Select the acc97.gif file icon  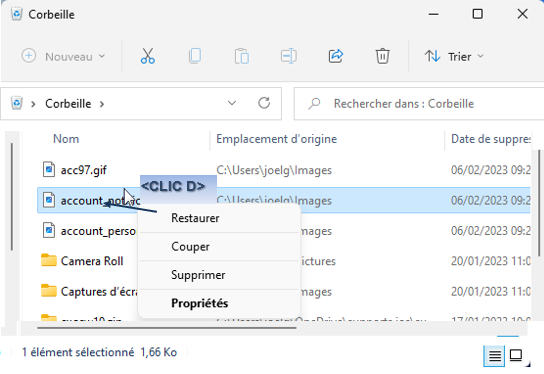[49, 170]
